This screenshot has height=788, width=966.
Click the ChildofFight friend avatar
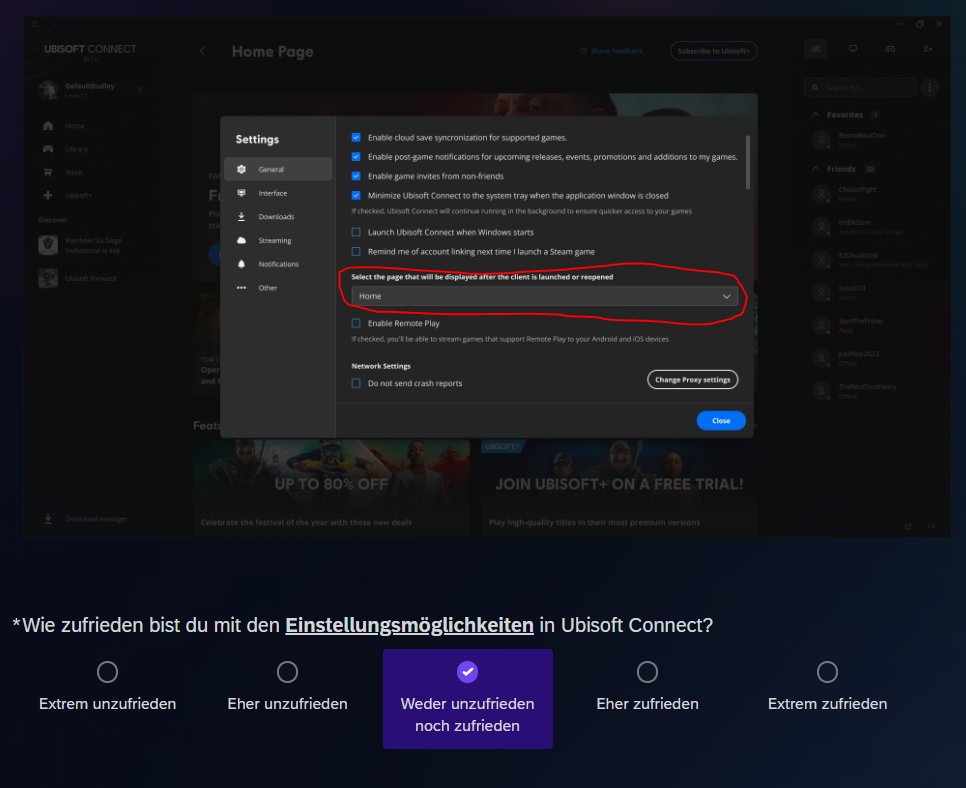[x=821, y=194]
